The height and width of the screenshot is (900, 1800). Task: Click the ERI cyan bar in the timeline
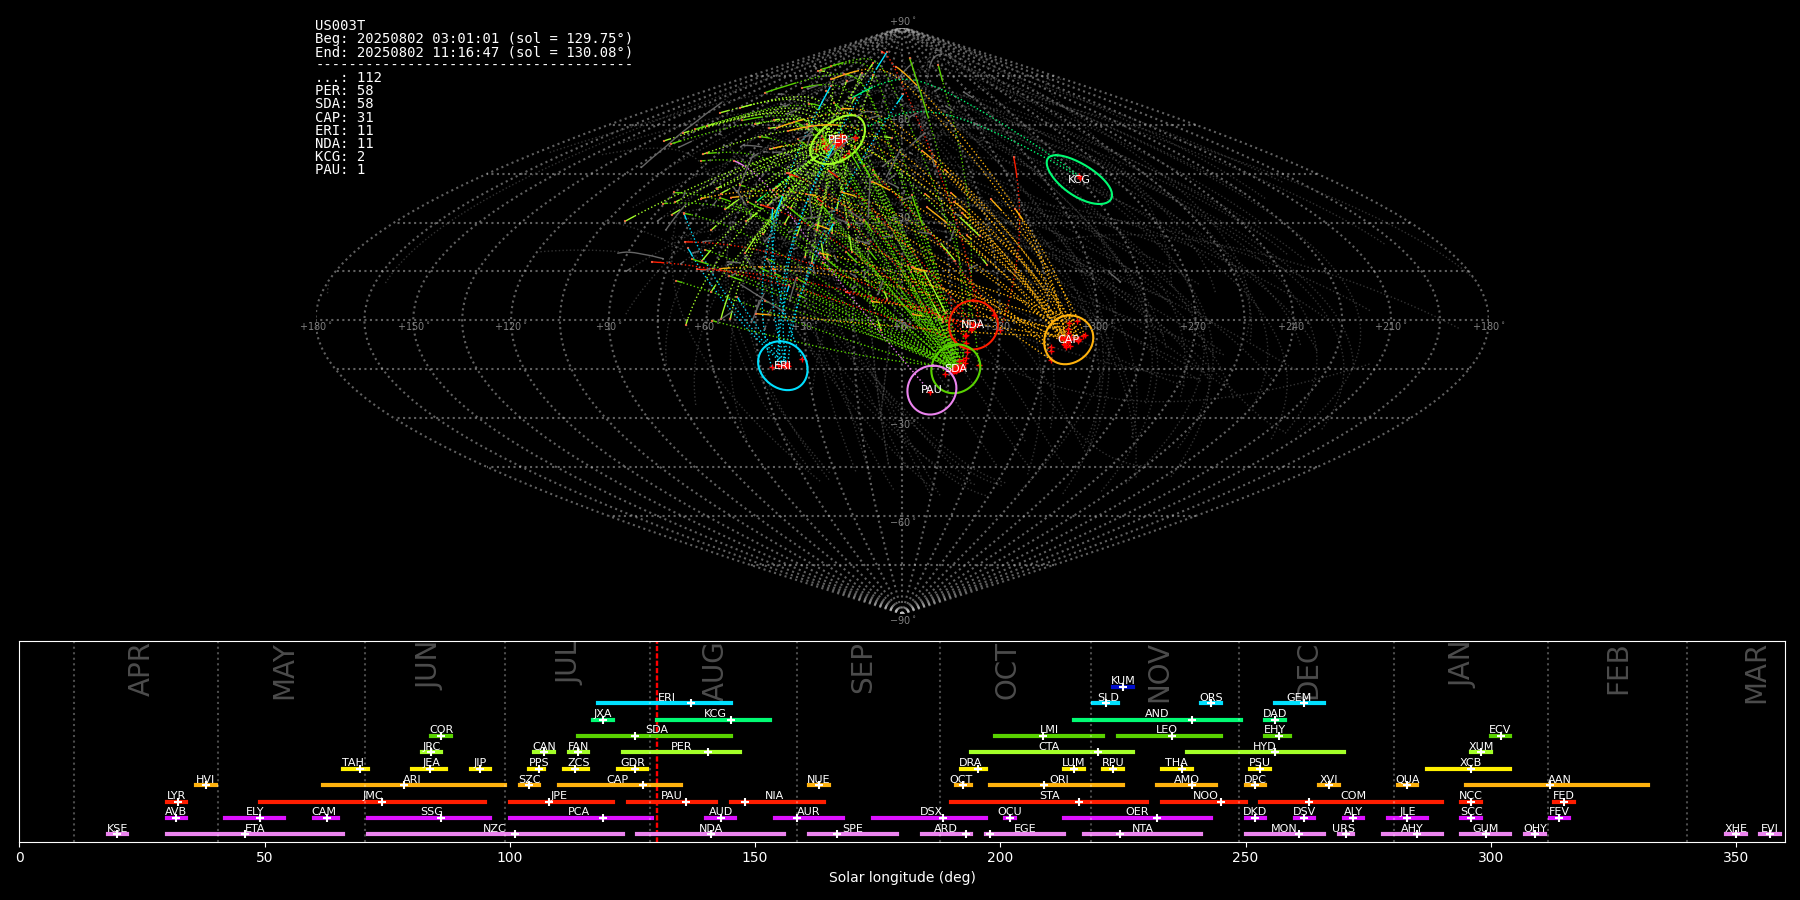(x=664, y=703)
